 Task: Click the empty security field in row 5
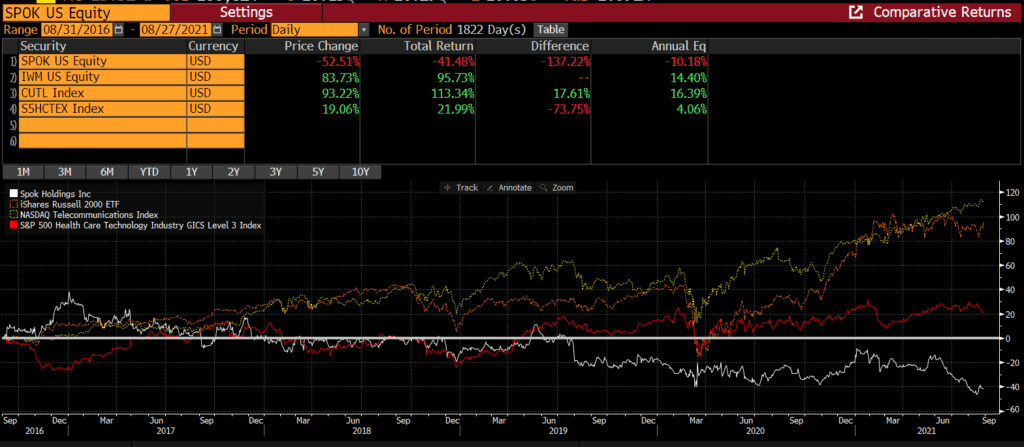click(102, 125)
